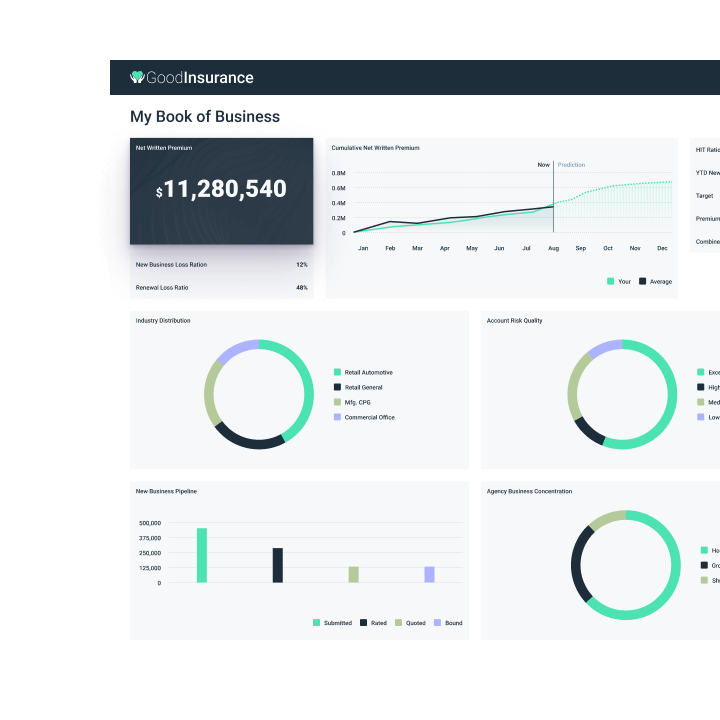Click the $11,280,540 net written premium card

coord(221,191)
